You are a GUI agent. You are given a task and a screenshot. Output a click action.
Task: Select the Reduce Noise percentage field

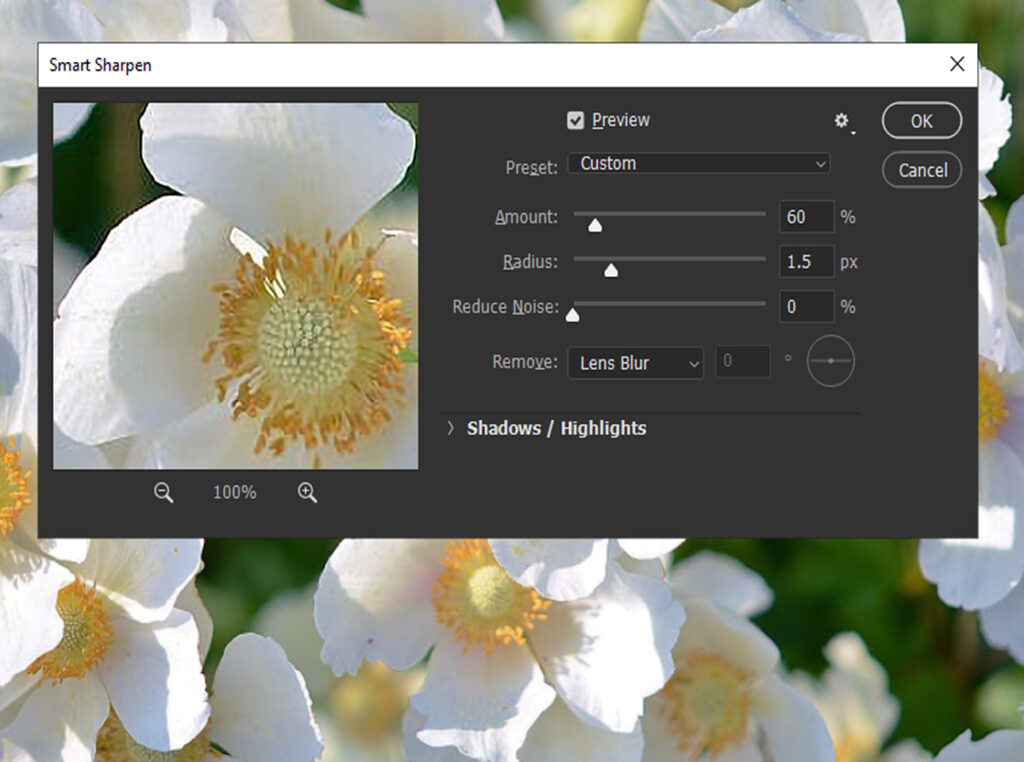806,307
